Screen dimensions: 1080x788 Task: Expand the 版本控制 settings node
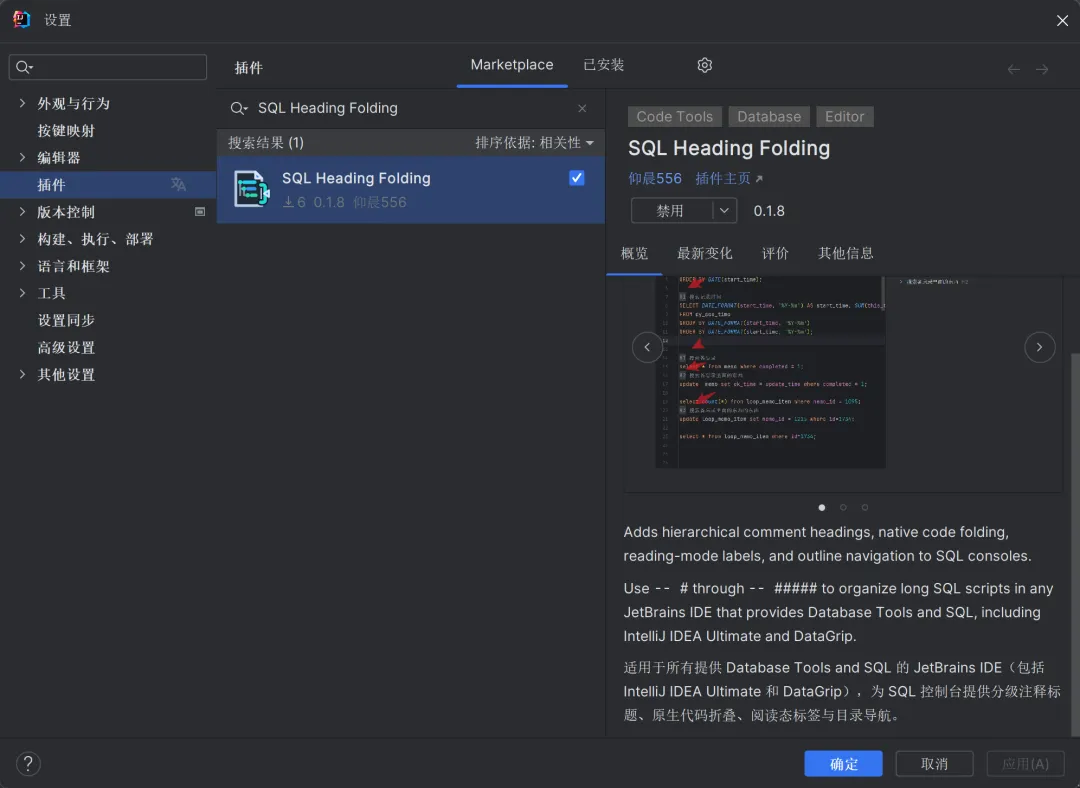click(x=22, y=211)
